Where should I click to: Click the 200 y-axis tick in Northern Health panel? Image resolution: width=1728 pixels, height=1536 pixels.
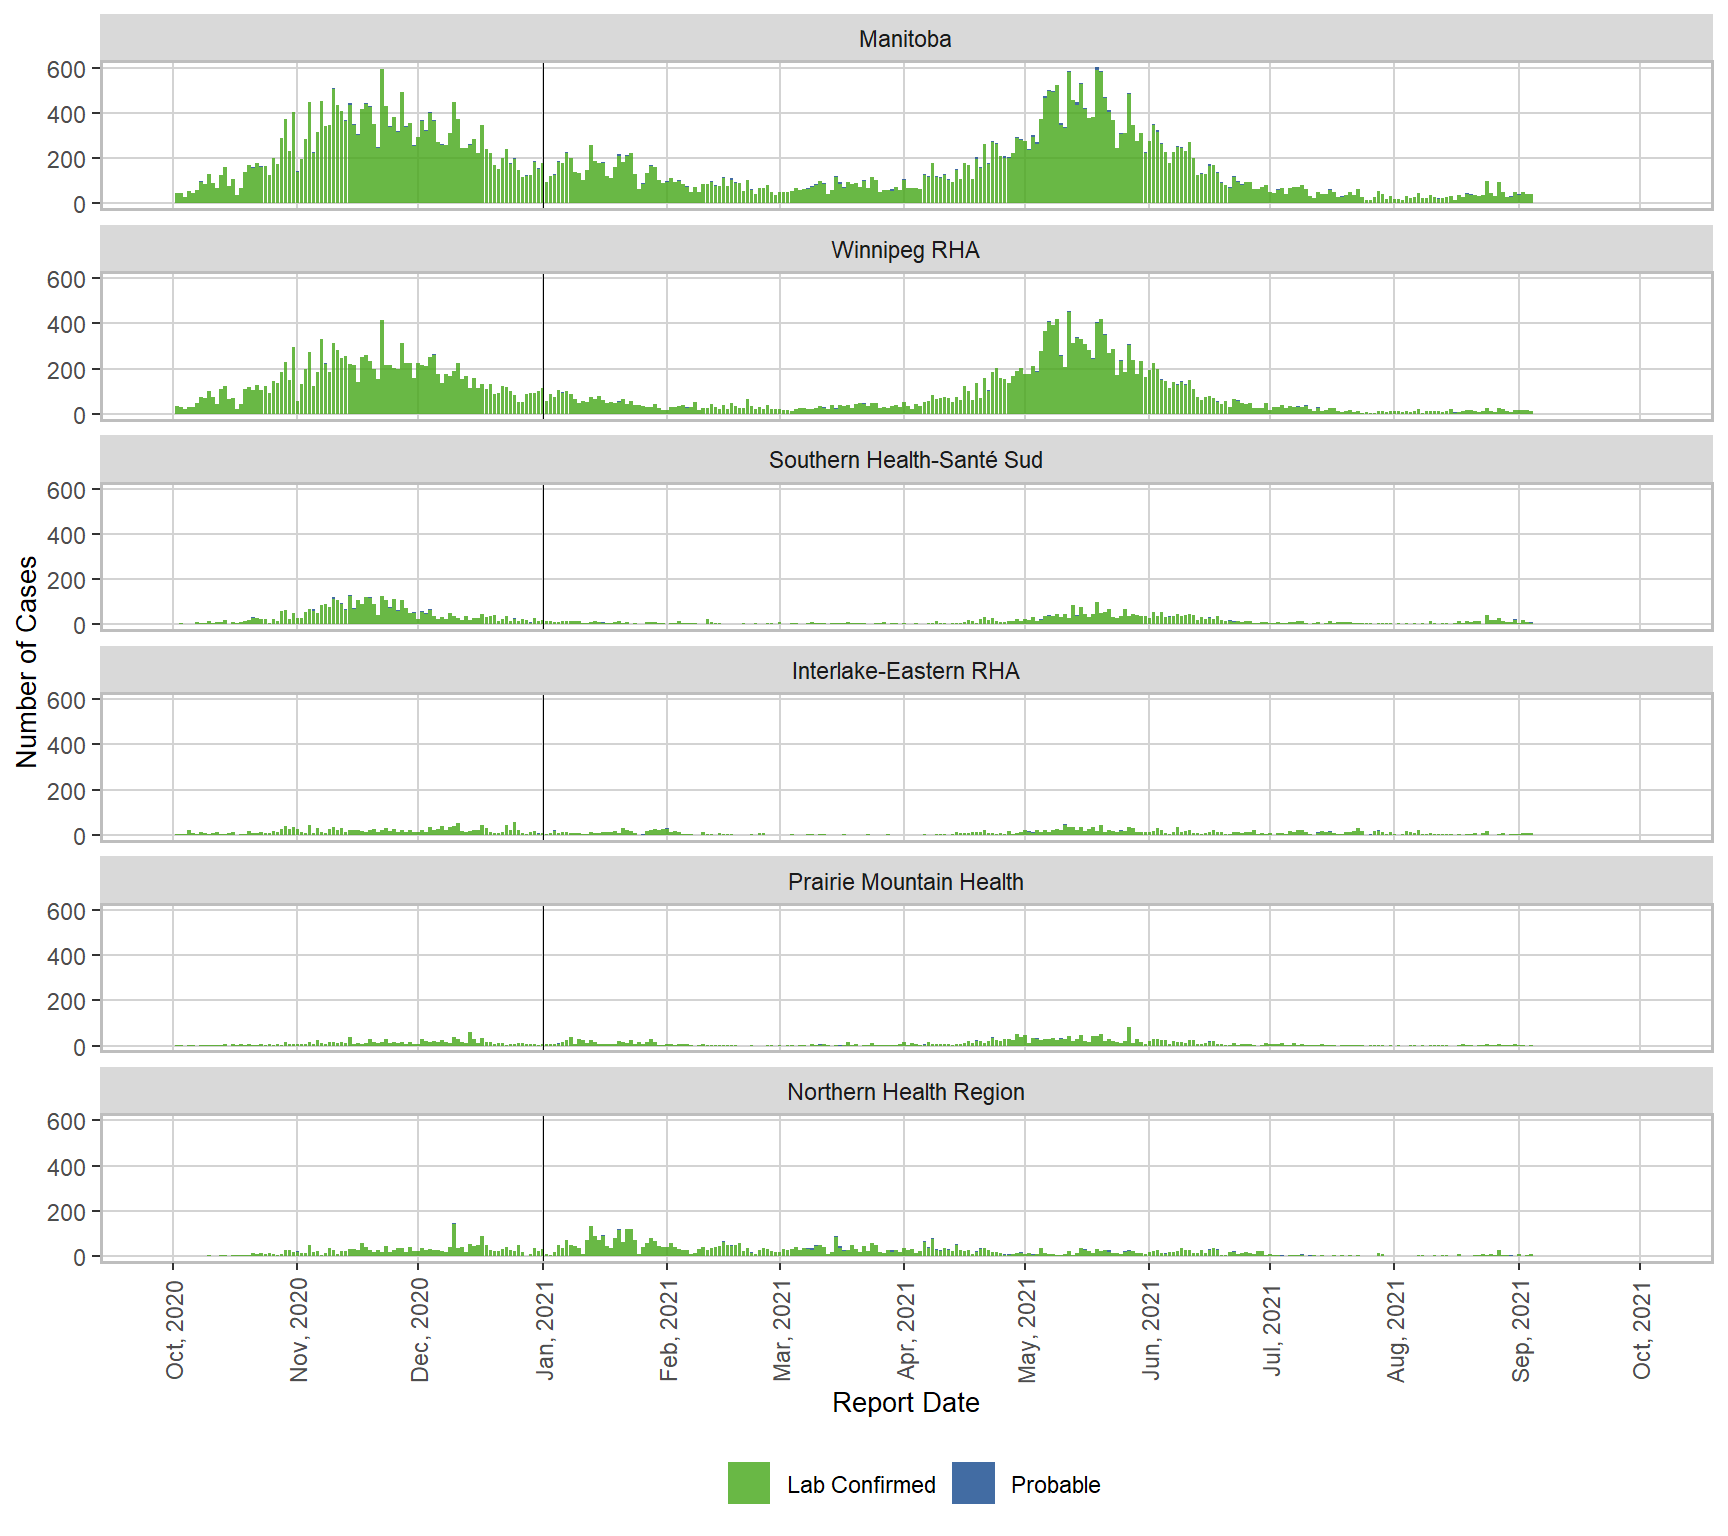tap(66, 1212)
